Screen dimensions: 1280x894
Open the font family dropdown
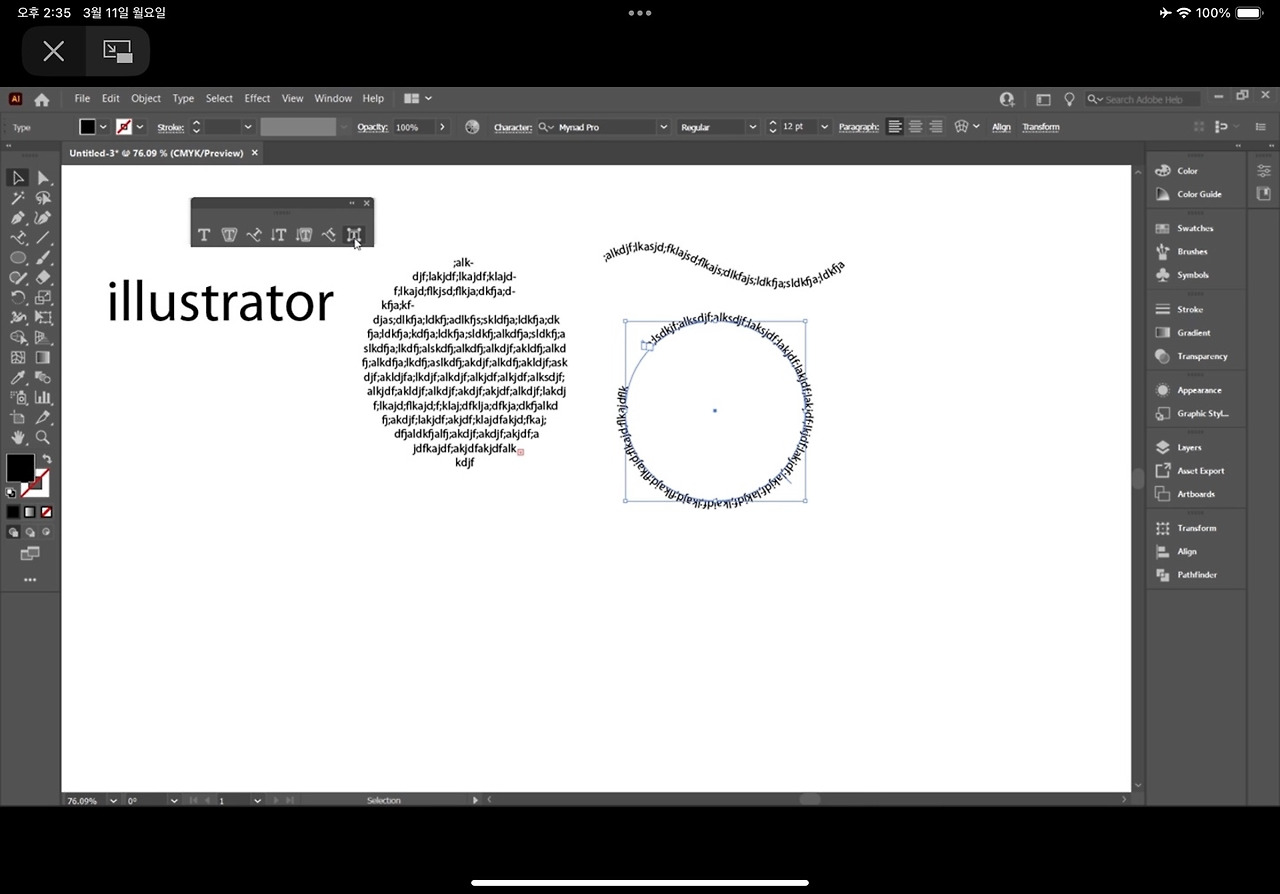pyautogui.click(x=662, y=127)
